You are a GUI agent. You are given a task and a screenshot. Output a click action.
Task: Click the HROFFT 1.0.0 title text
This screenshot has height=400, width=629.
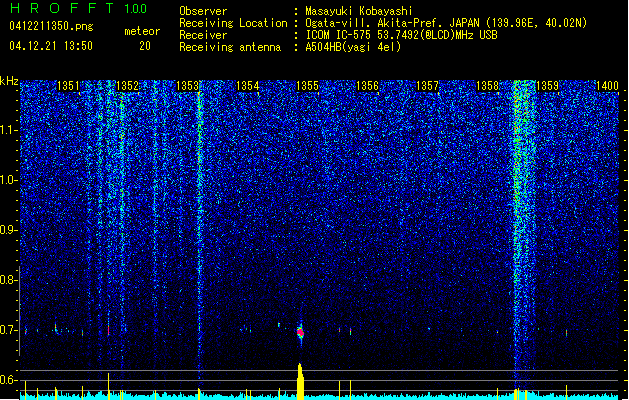79,8
